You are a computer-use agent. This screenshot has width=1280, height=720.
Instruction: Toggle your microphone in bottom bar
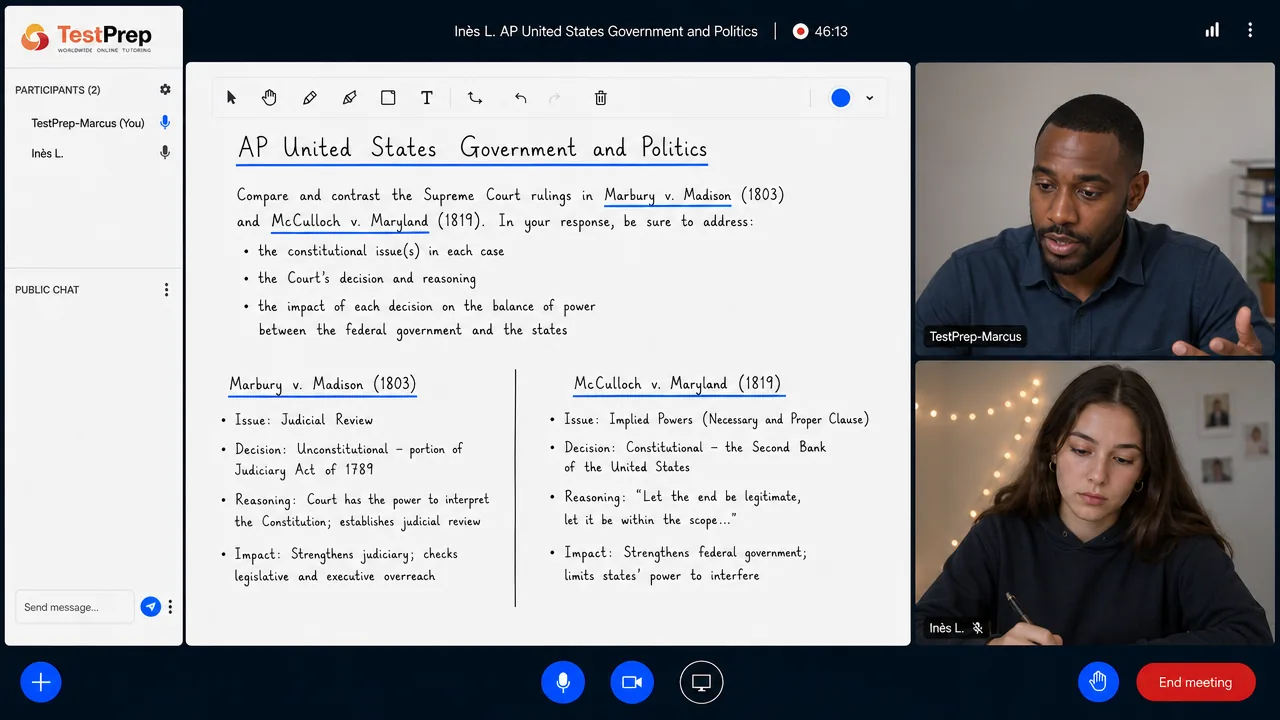(563, 683)
